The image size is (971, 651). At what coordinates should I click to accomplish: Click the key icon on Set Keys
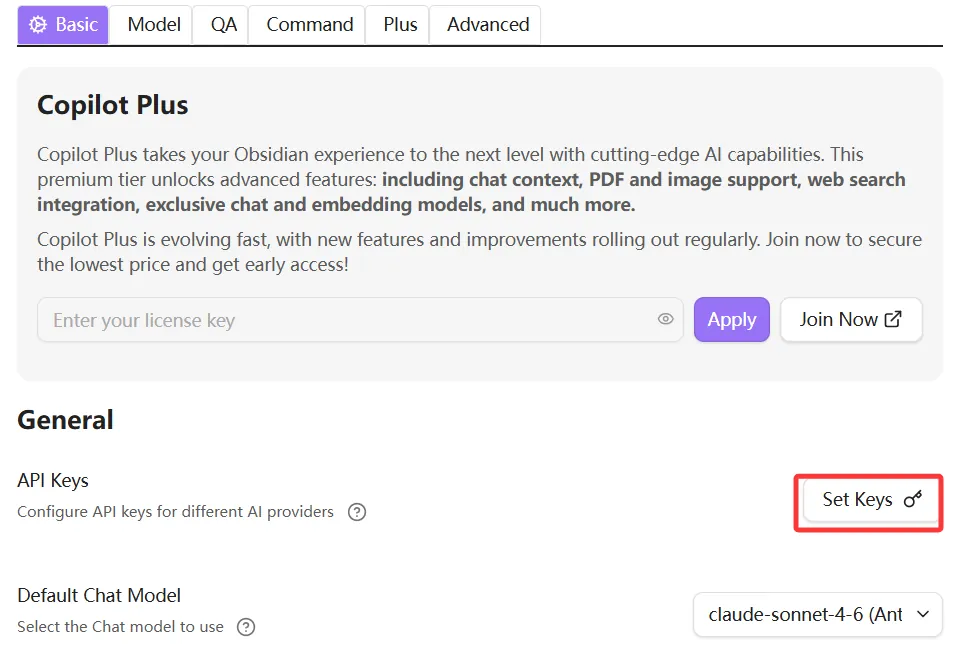pyautogui.click(x=913, y=499)
